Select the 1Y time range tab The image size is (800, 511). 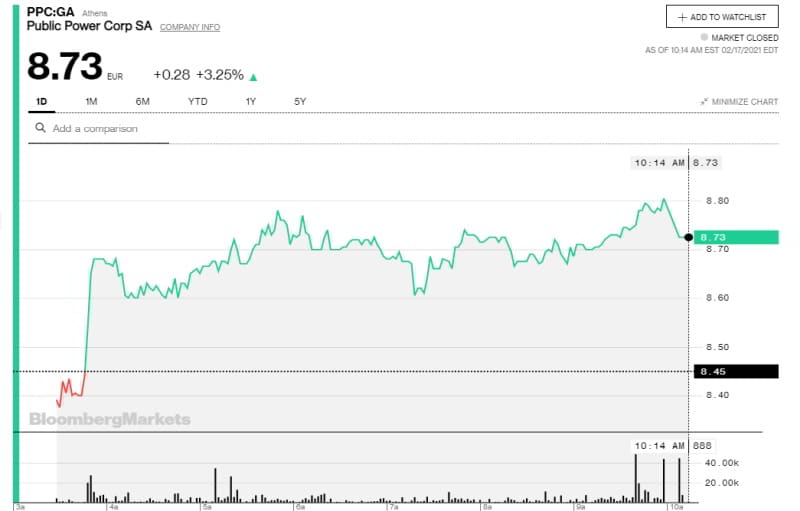251,101
